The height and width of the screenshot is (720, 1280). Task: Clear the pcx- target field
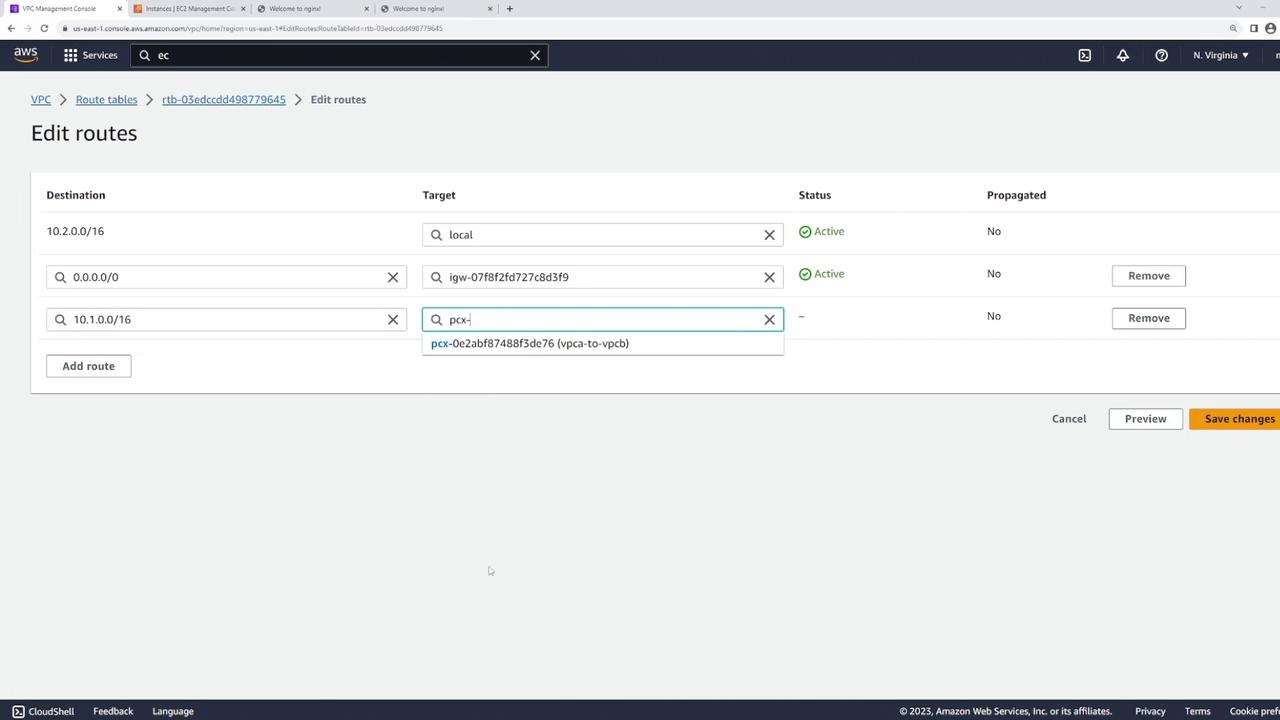[769, 319]
